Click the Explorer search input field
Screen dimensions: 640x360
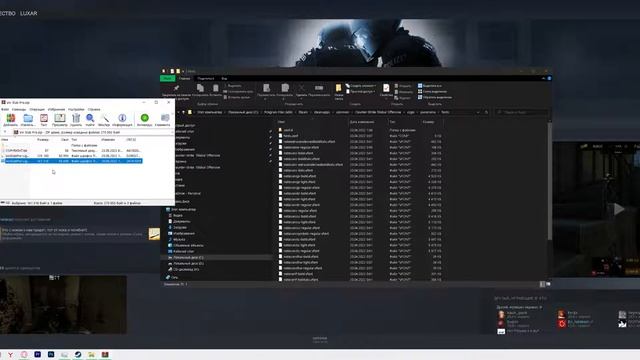[521, 112]
